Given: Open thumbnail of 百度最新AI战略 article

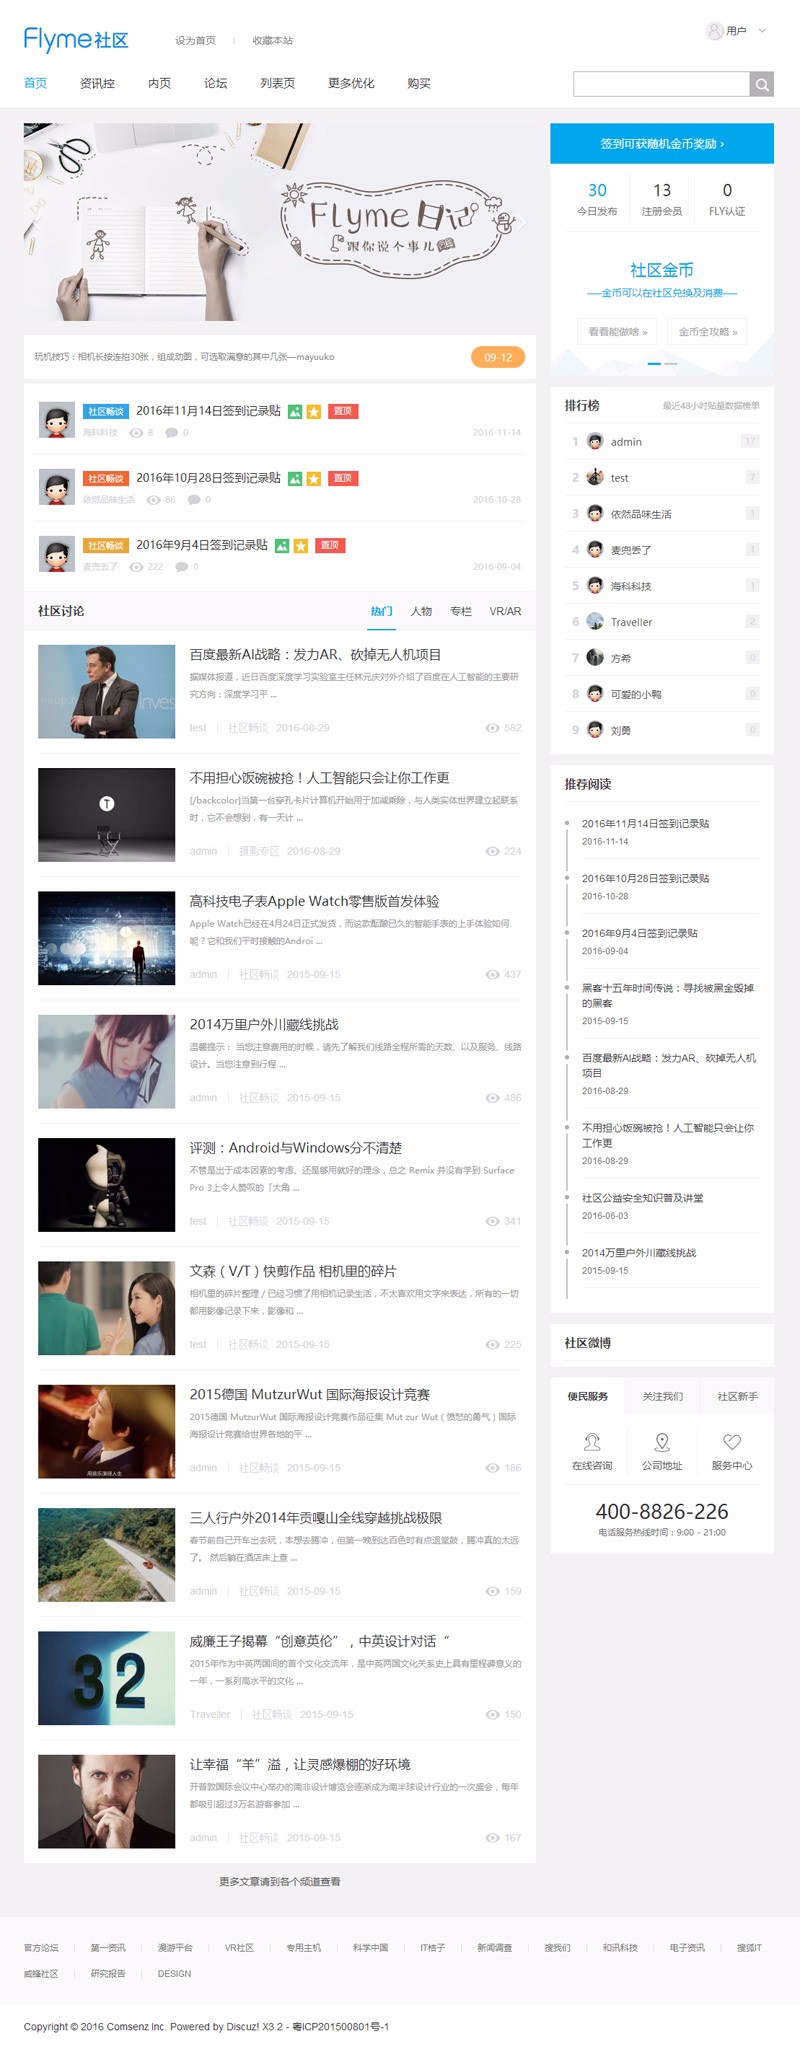Looking at the screenshot, I should click(x=106, y=691).
